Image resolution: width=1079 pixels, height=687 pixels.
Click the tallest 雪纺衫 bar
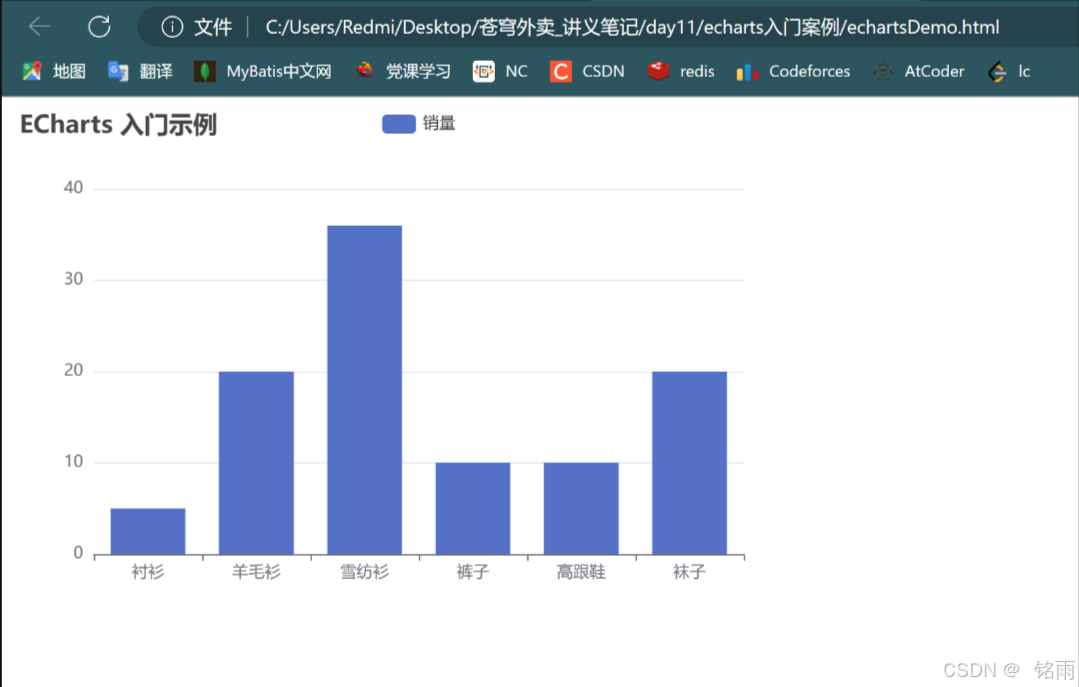pyautogui.click(x=364, y=388)
